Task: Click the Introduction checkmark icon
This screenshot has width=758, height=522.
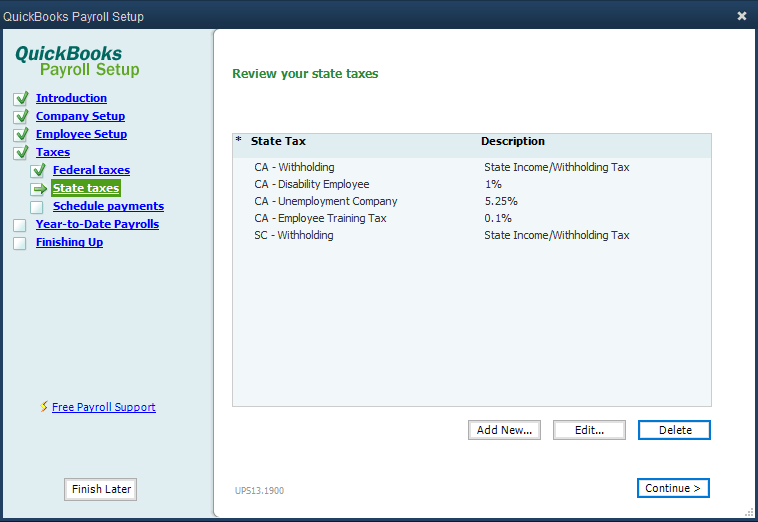Action: click(21, 99)
